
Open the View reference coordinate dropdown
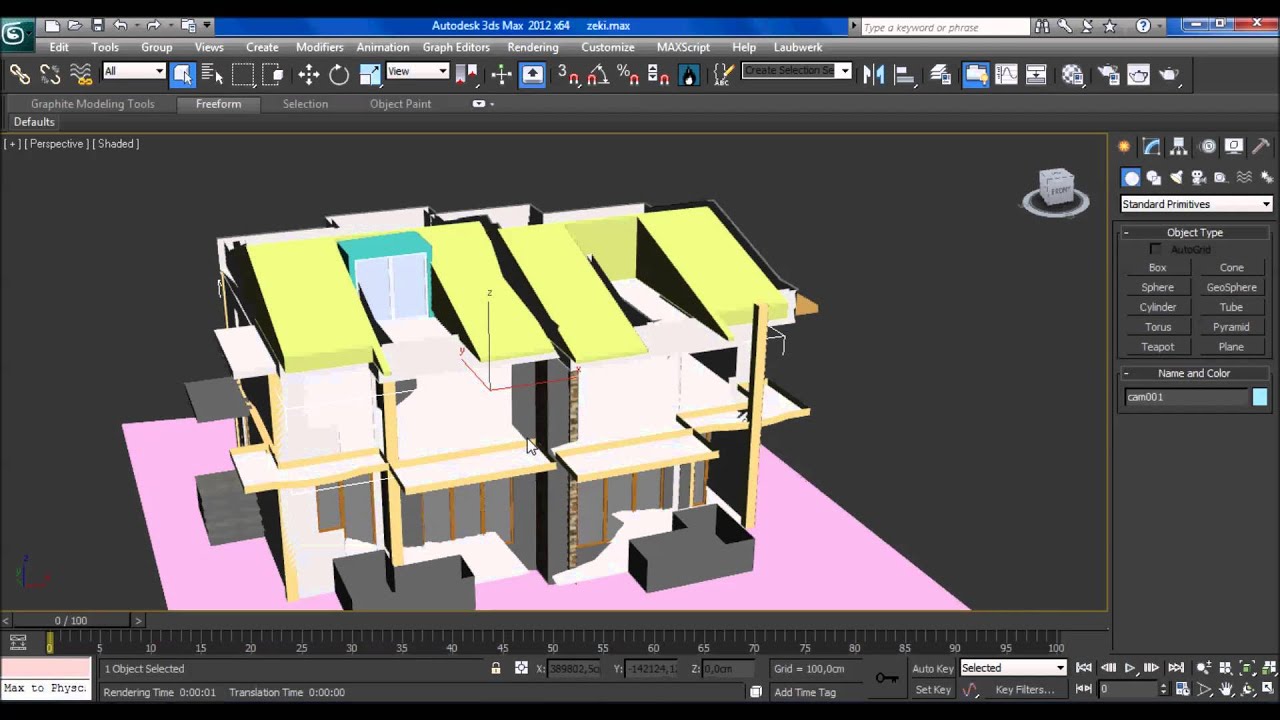click(x=417, y=71)
